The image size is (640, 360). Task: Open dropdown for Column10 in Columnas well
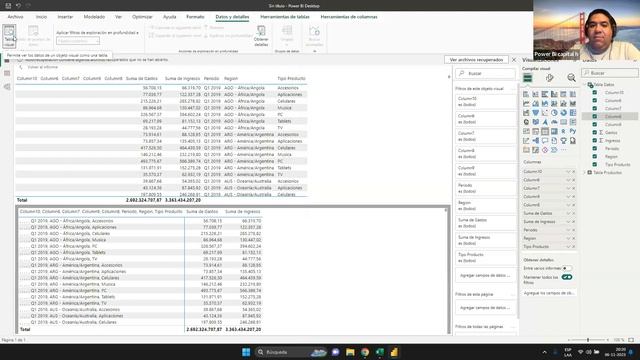click(568, 172)
